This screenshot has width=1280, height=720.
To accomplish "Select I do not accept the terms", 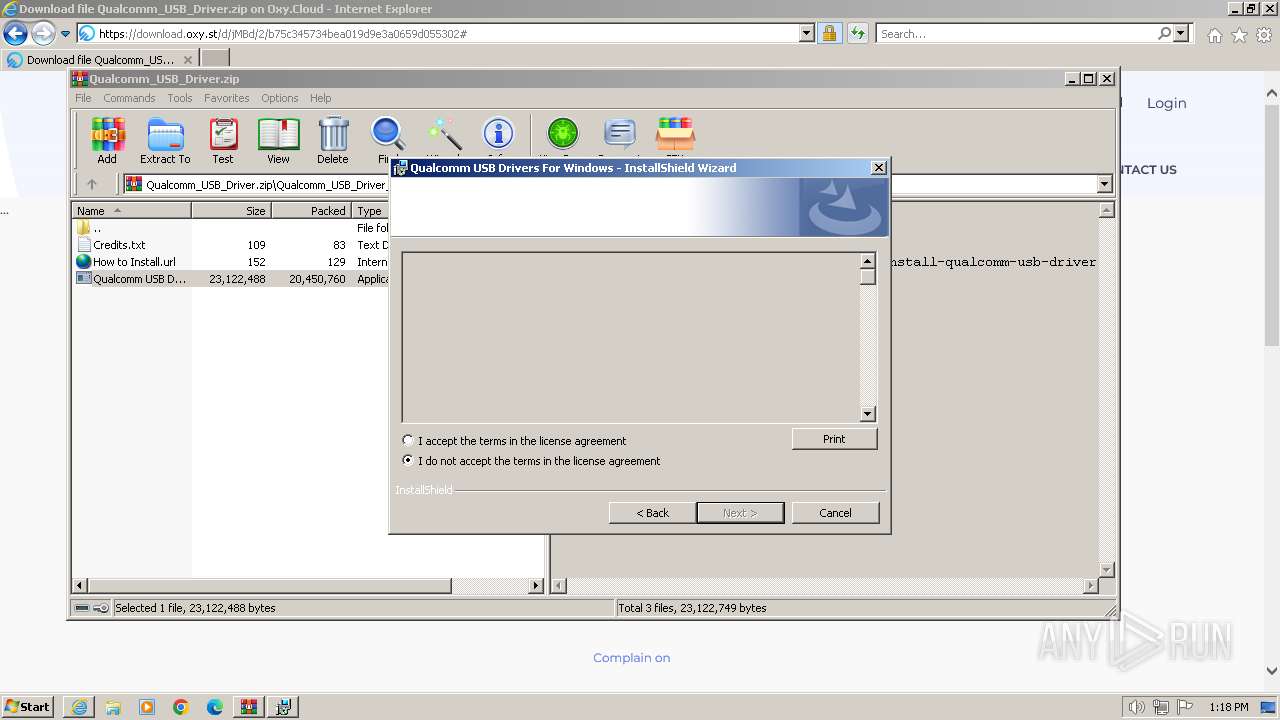I will click(x=407, y=460).
